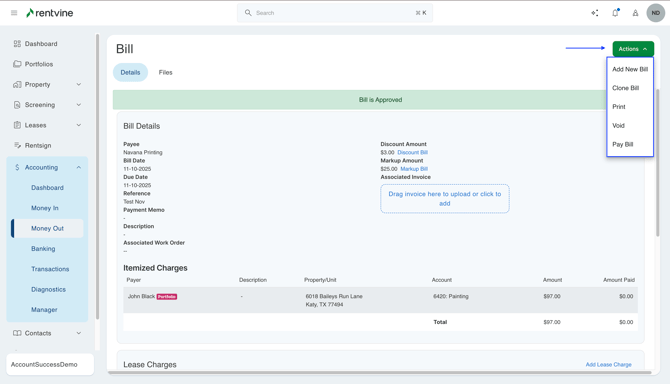The image size is (670, 384).
Task: Click the horizontal scrollbar at bottom
Action: tap(379, 372)
